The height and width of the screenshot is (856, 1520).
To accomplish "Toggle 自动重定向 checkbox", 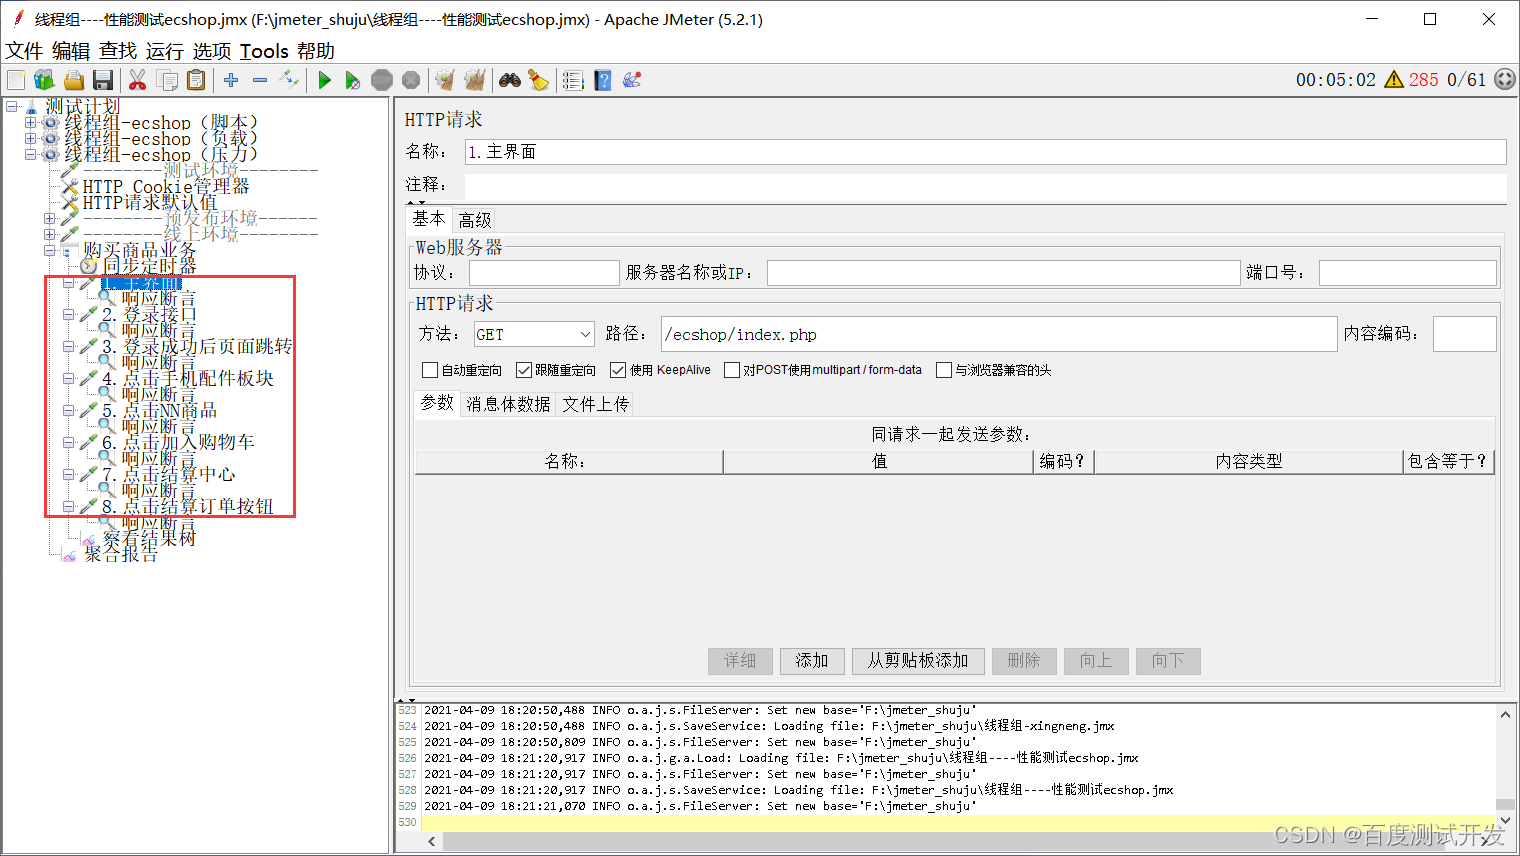I will coord(430,370).
